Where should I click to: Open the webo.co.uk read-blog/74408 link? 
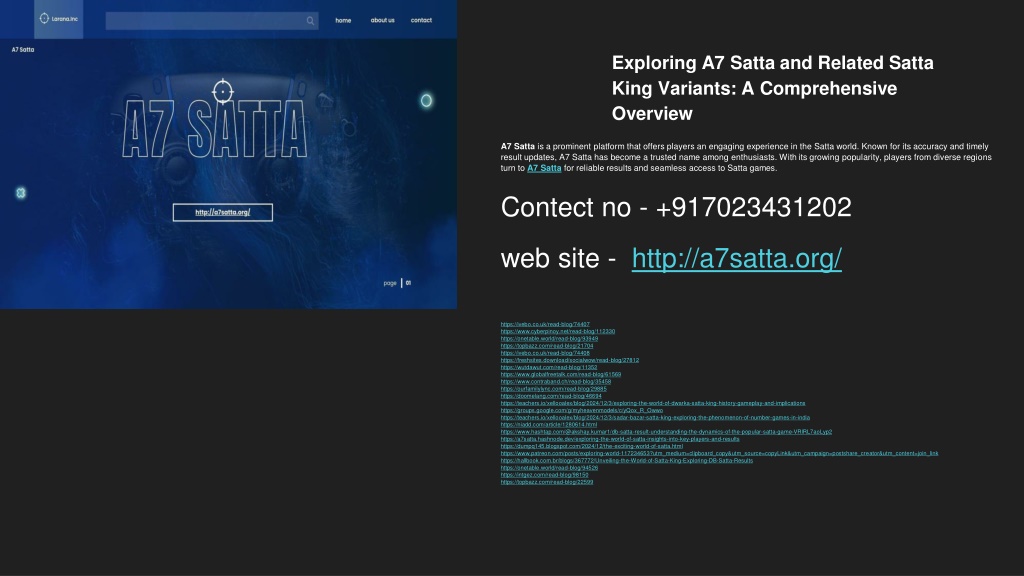tap(545, 353)
